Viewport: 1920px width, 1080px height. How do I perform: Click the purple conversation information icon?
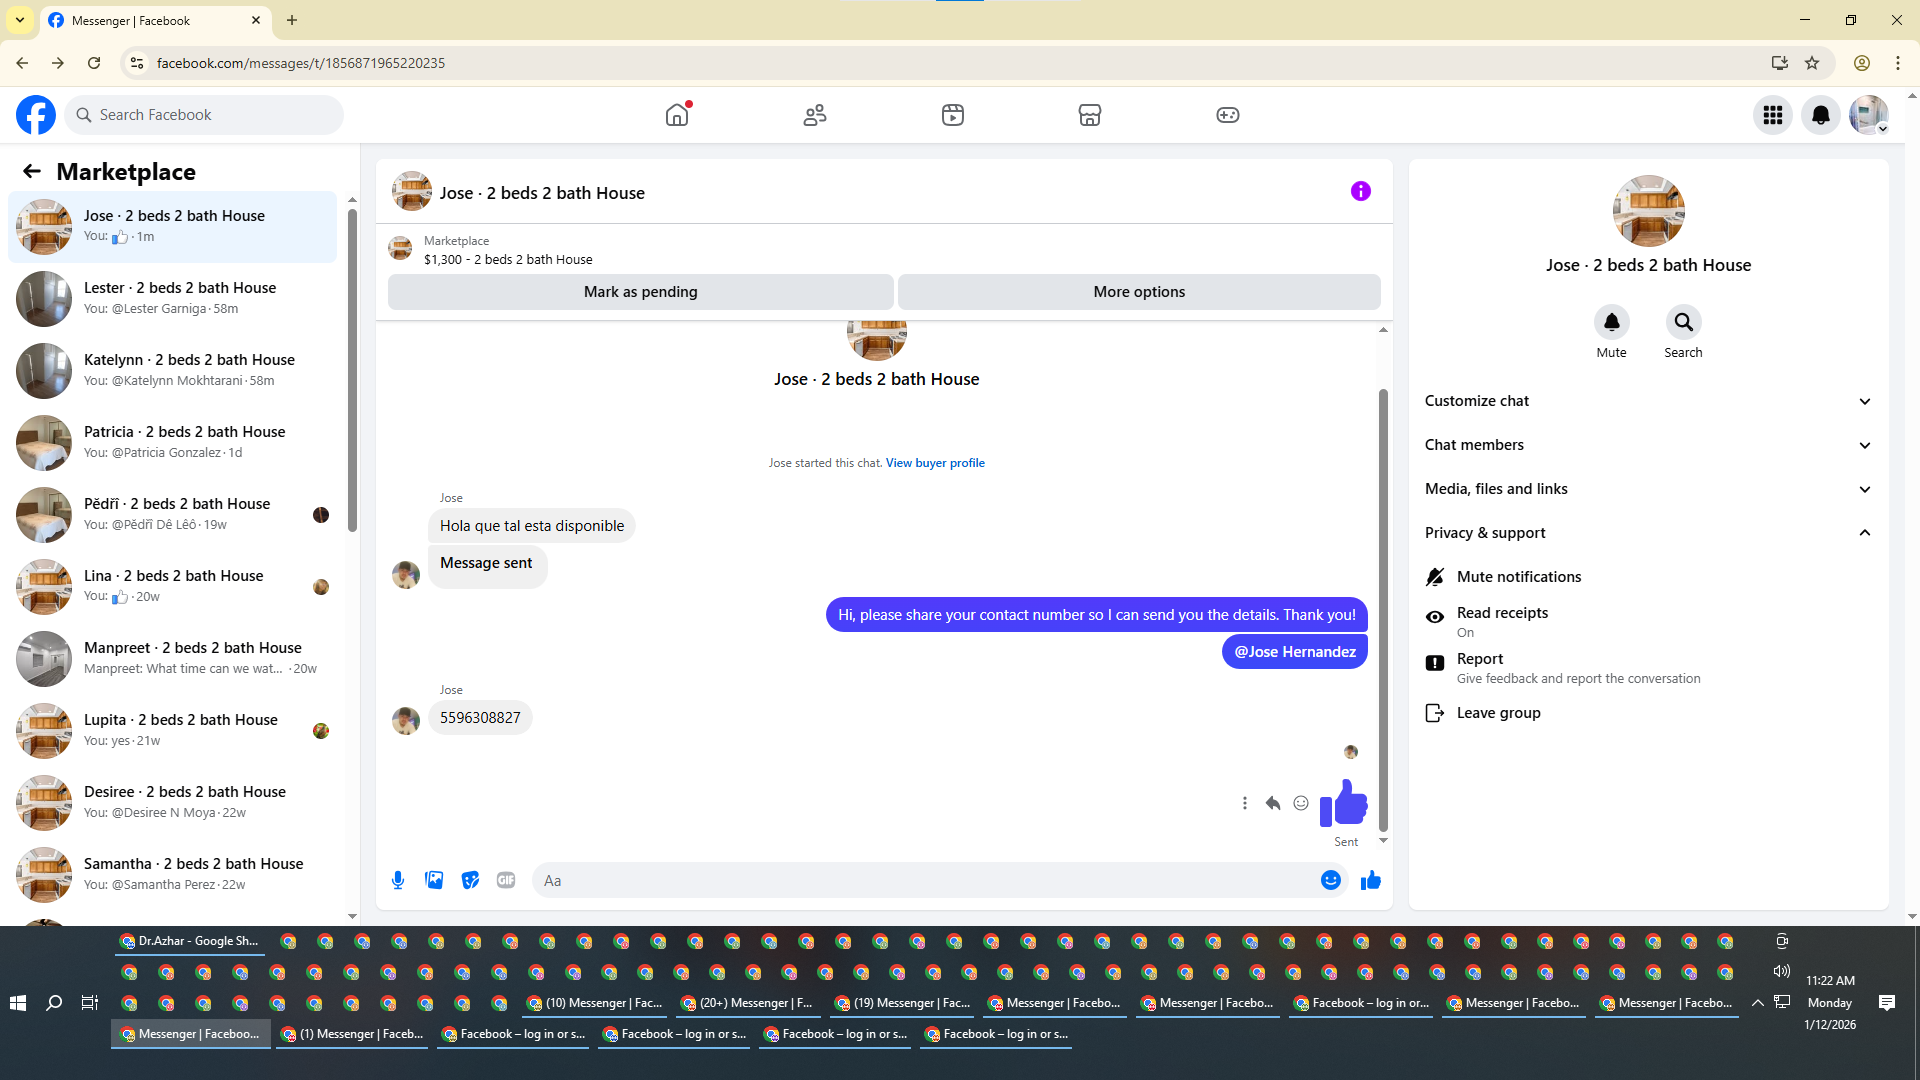click(x=1360, y=191)
